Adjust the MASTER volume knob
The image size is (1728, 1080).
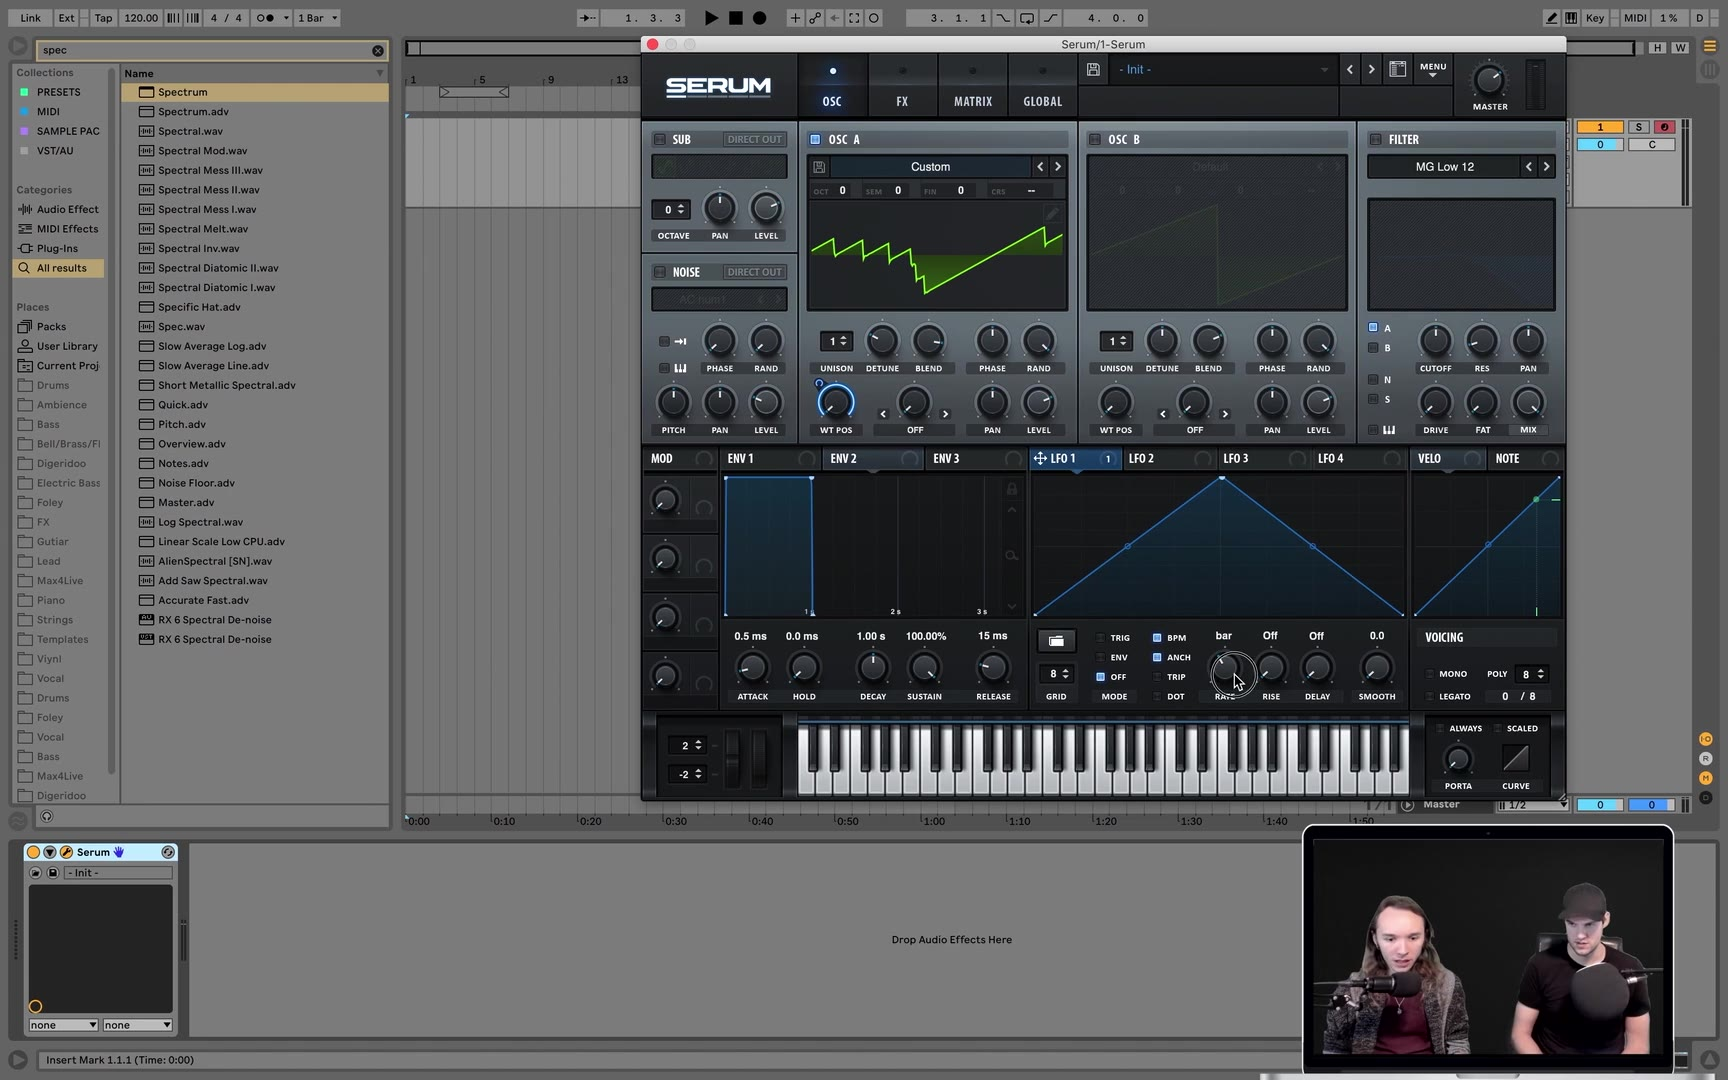[x=1489, y=80]
